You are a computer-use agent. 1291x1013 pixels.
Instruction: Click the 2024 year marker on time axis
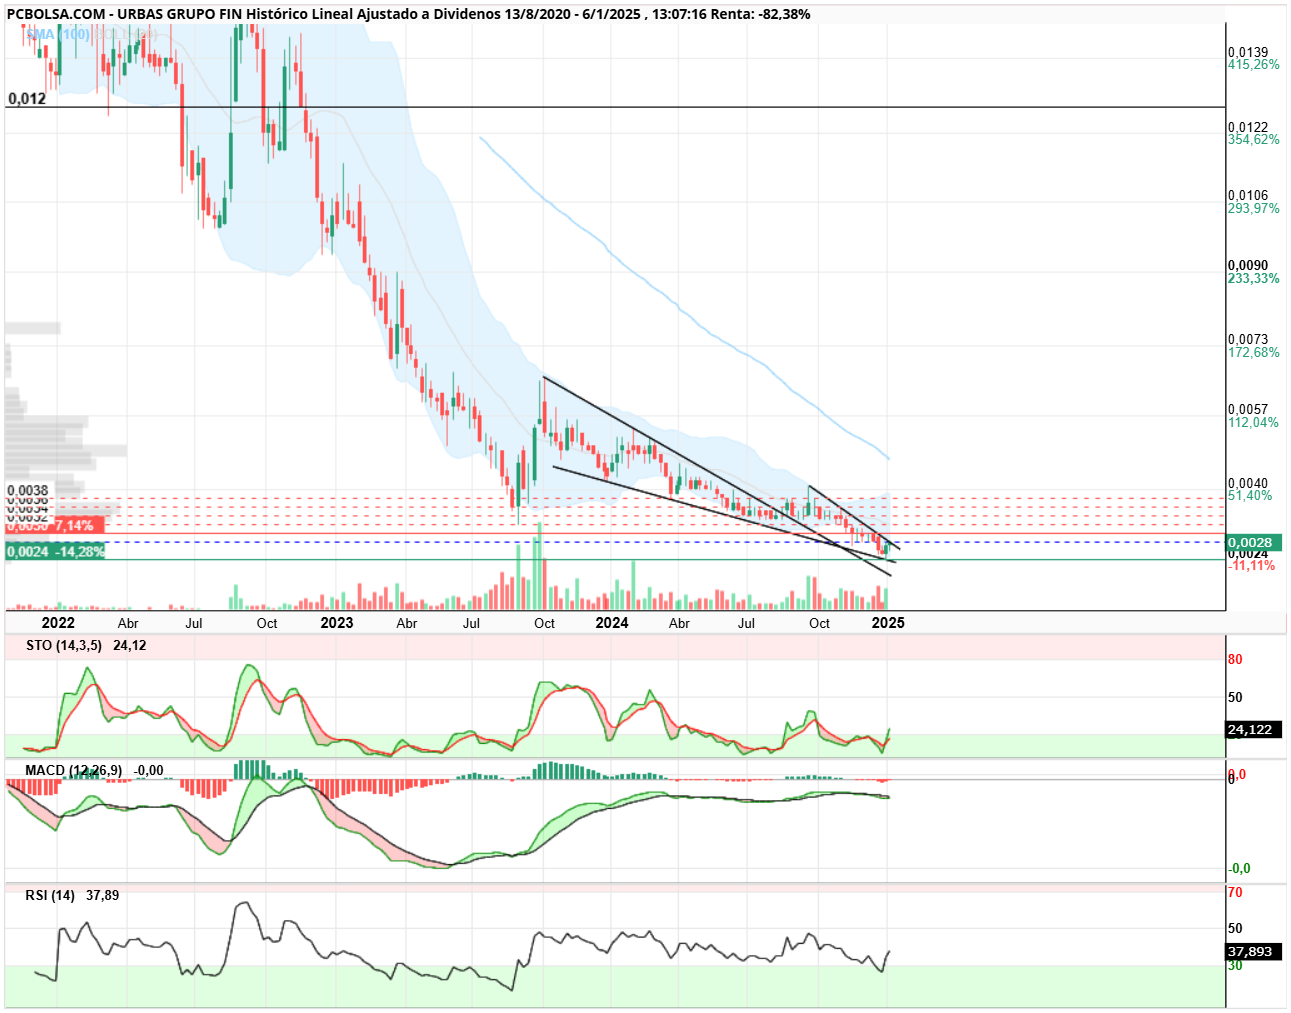(x=612, y=623)
